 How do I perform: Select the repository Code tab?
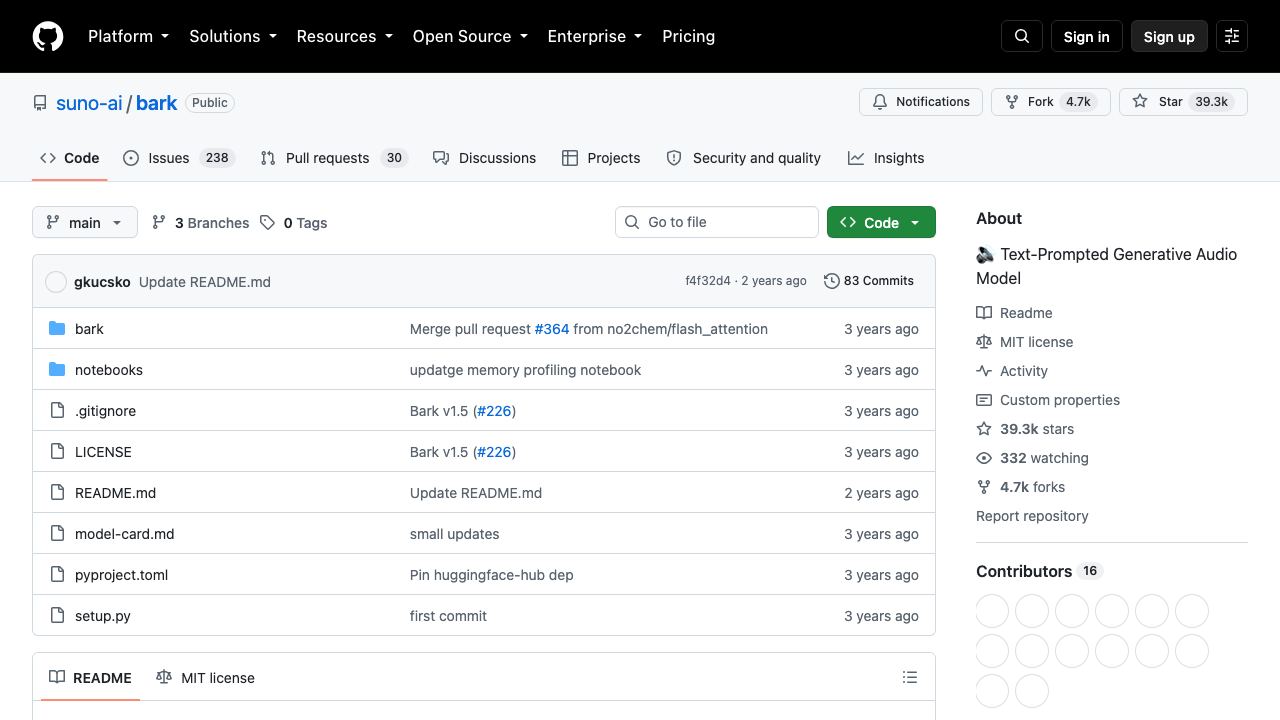pos(70,158)
